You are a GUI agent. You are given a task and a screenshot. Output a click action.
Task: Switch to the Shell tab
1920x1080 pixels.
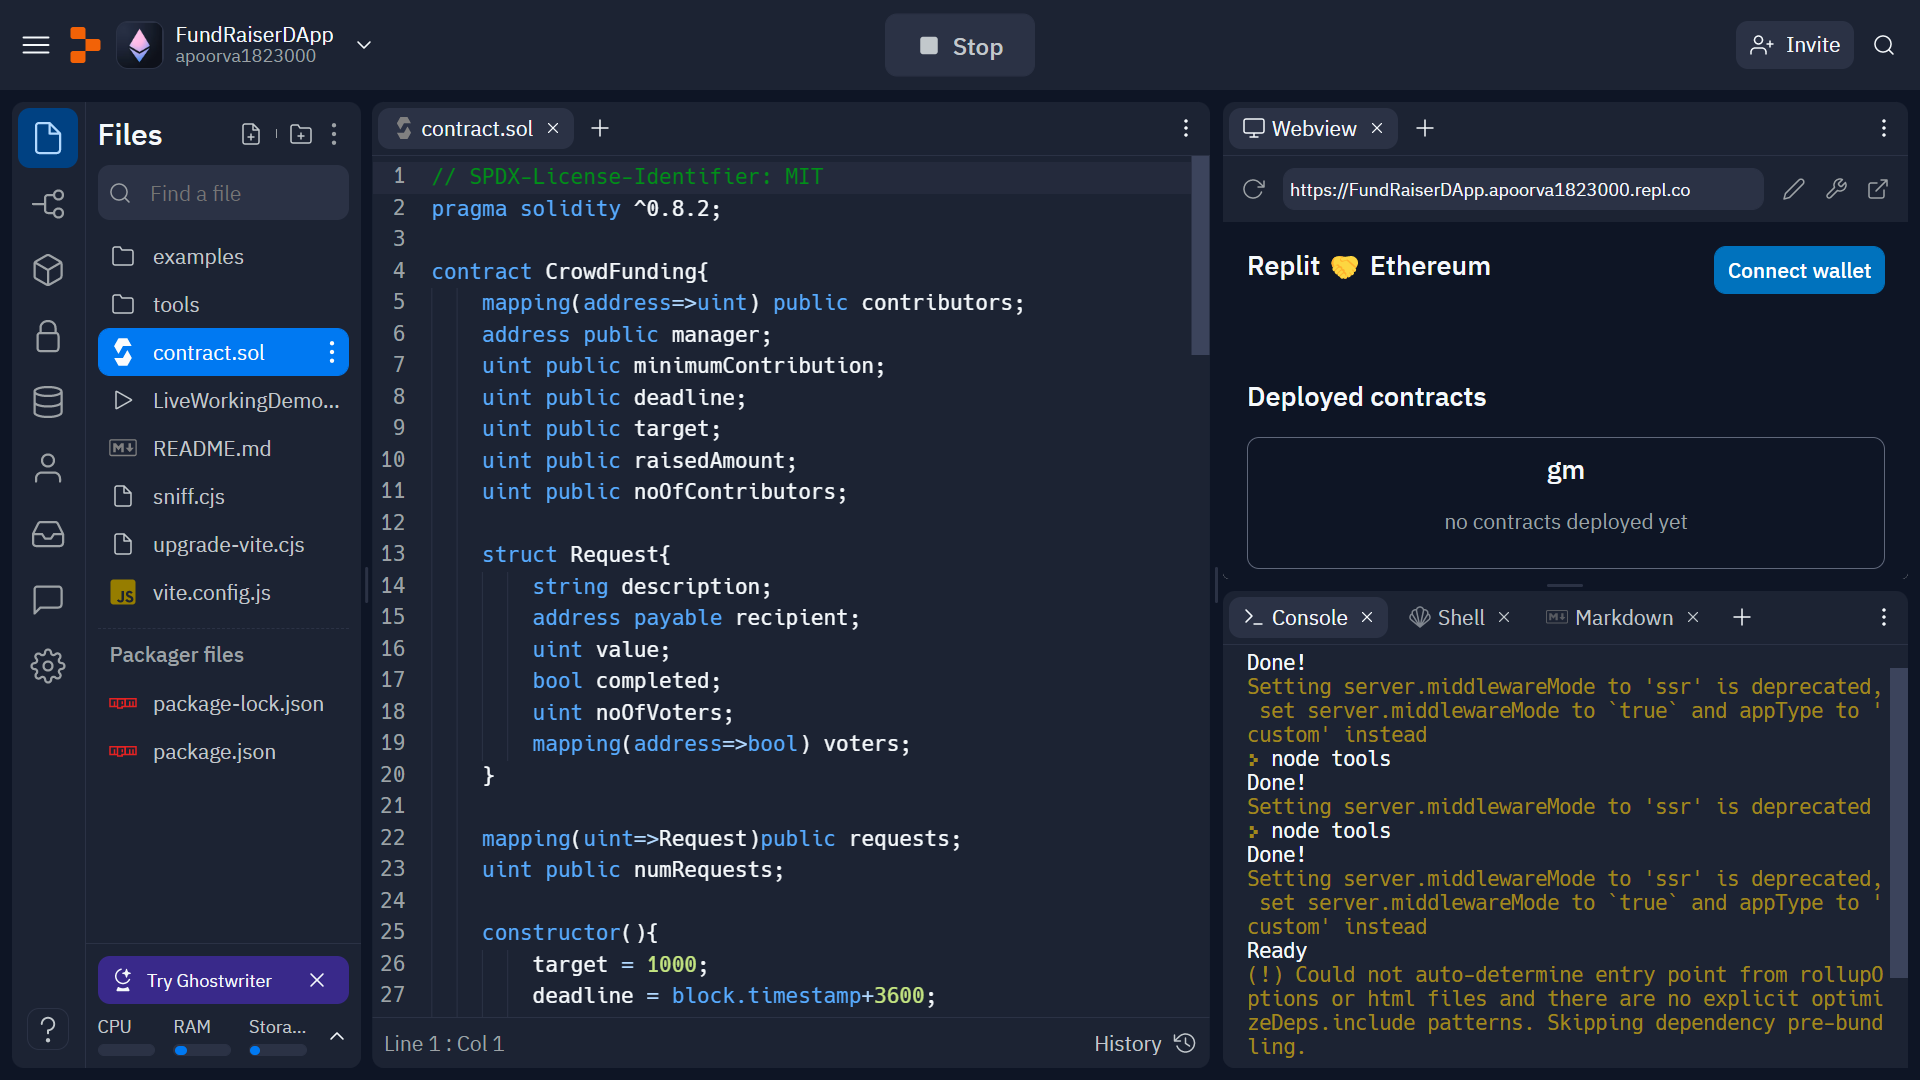[x=1460, y=618]
